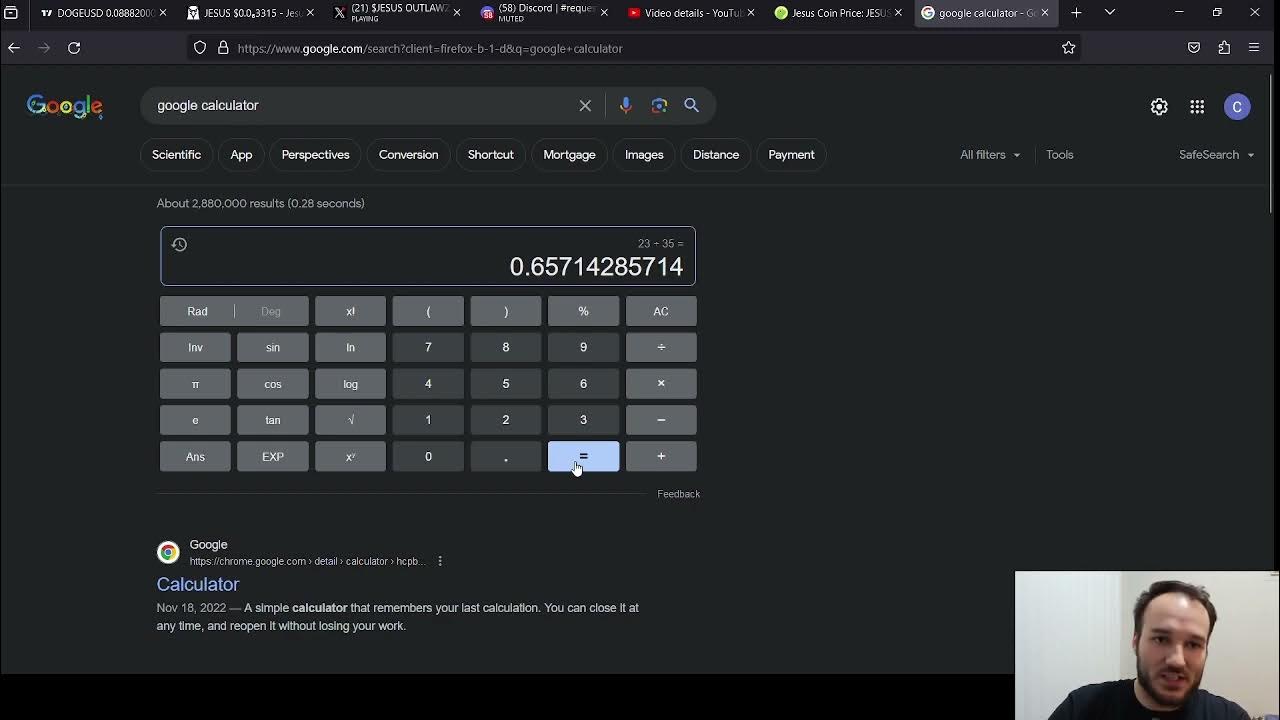Reload the page in the browser

point(74,48)
